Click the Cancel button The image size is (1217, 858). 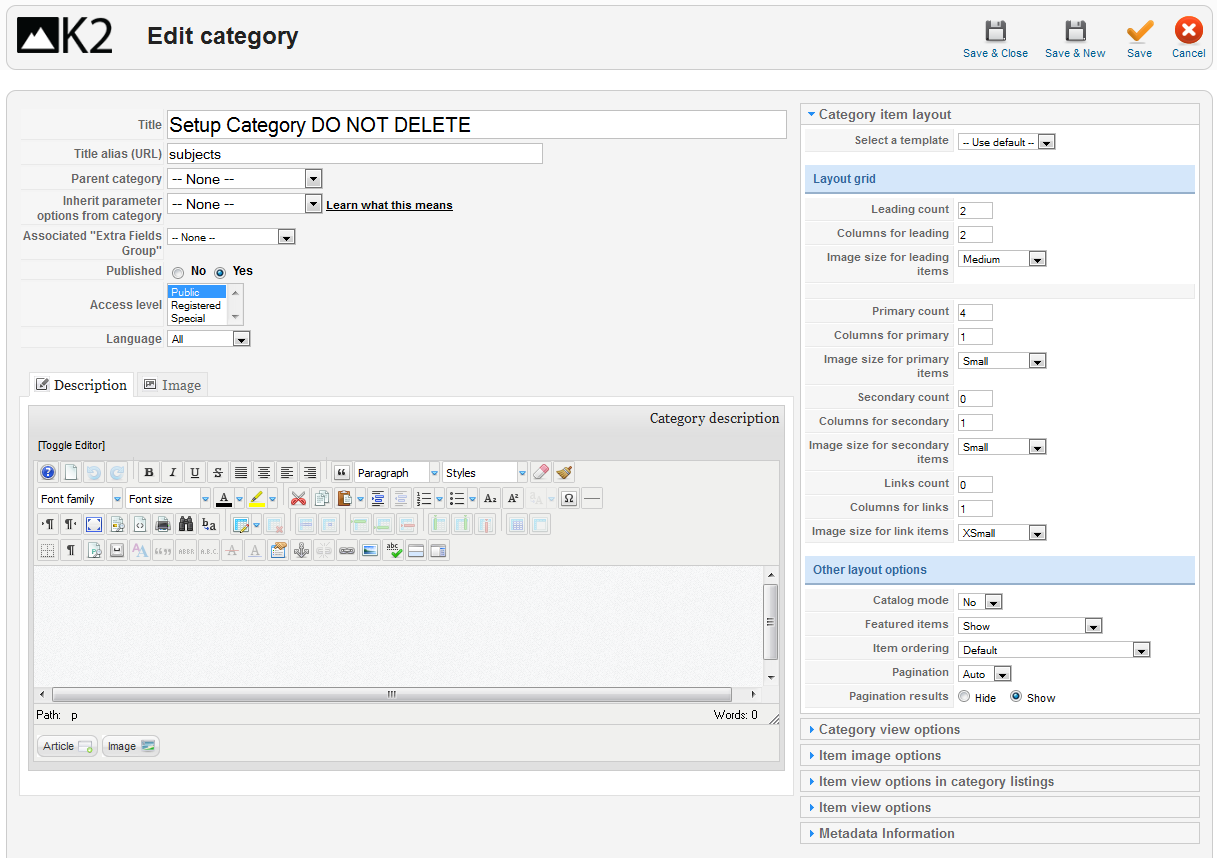coord(1188,40)
